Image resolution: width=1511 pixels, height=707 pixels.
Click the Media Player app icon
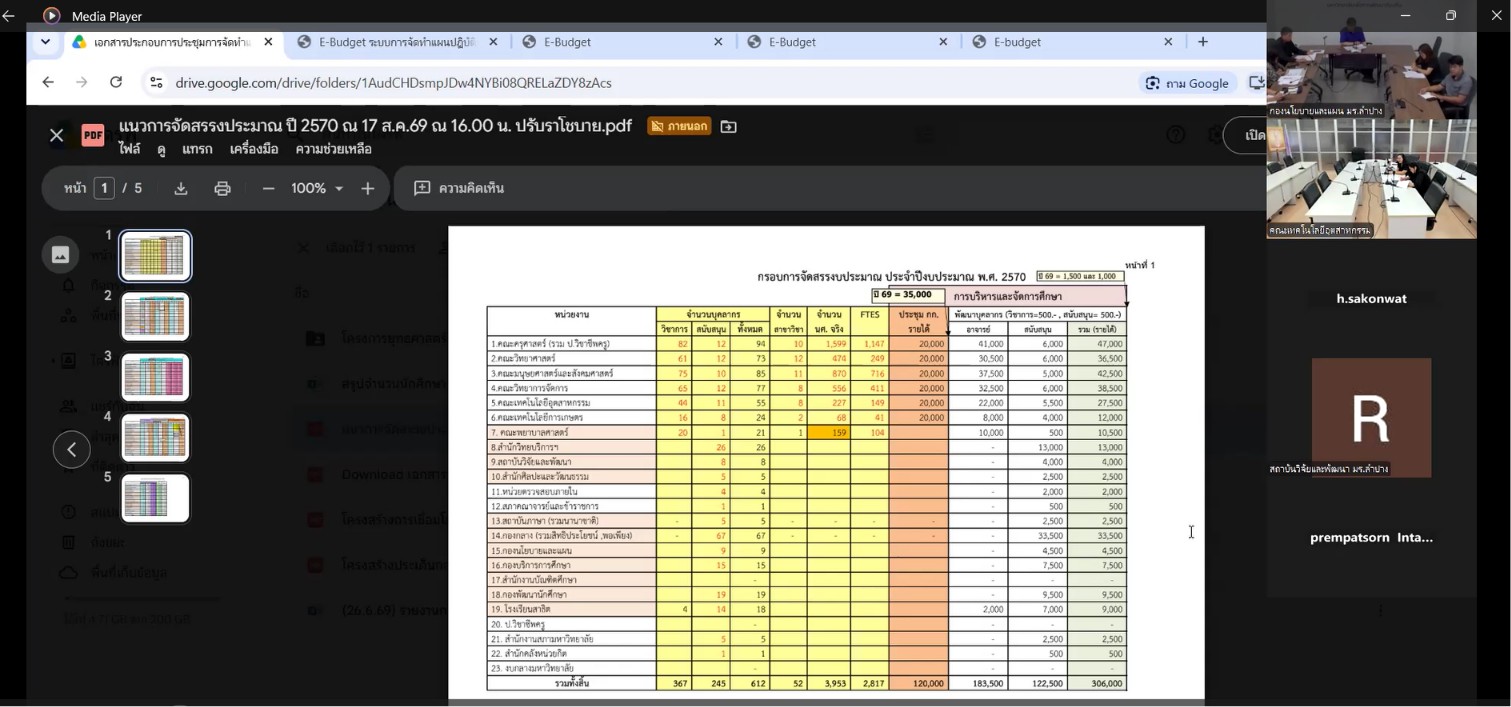click(x=52, y=16)
